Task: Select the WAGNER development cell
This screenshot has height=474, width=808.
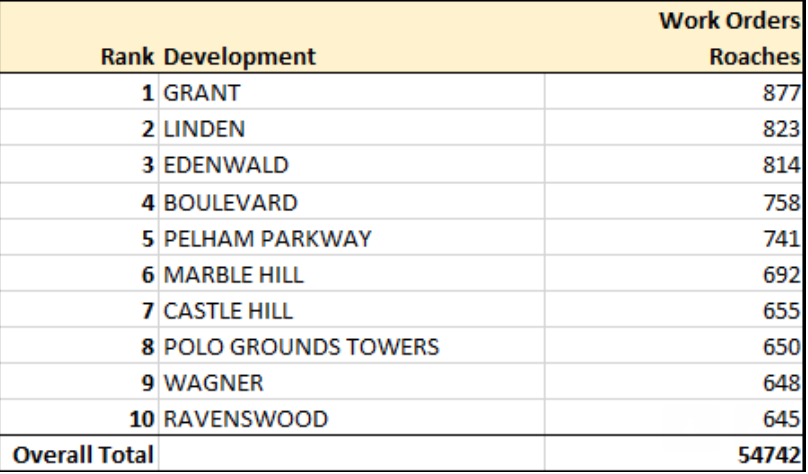Action: [x=351, y=382]
